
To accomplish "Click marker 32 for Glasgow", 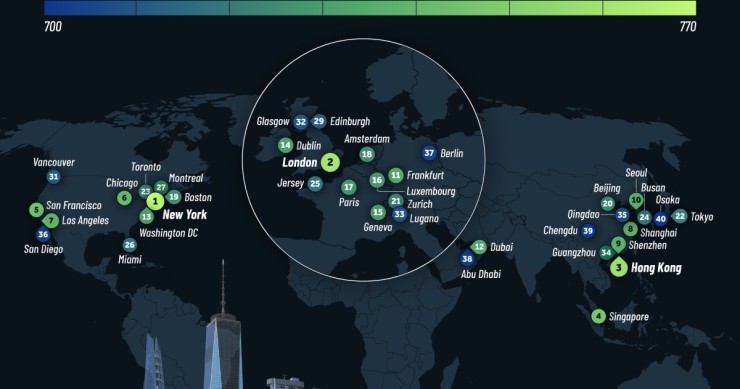I will [x=301, y=122].
